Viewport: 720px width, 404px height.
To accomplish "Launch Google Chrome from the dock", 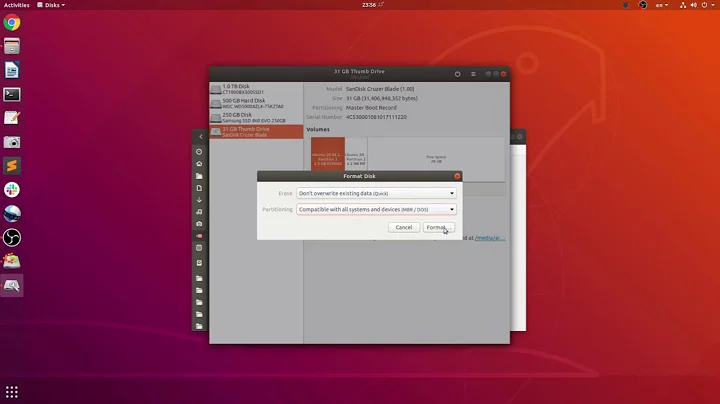I will (x=12, y=22).
